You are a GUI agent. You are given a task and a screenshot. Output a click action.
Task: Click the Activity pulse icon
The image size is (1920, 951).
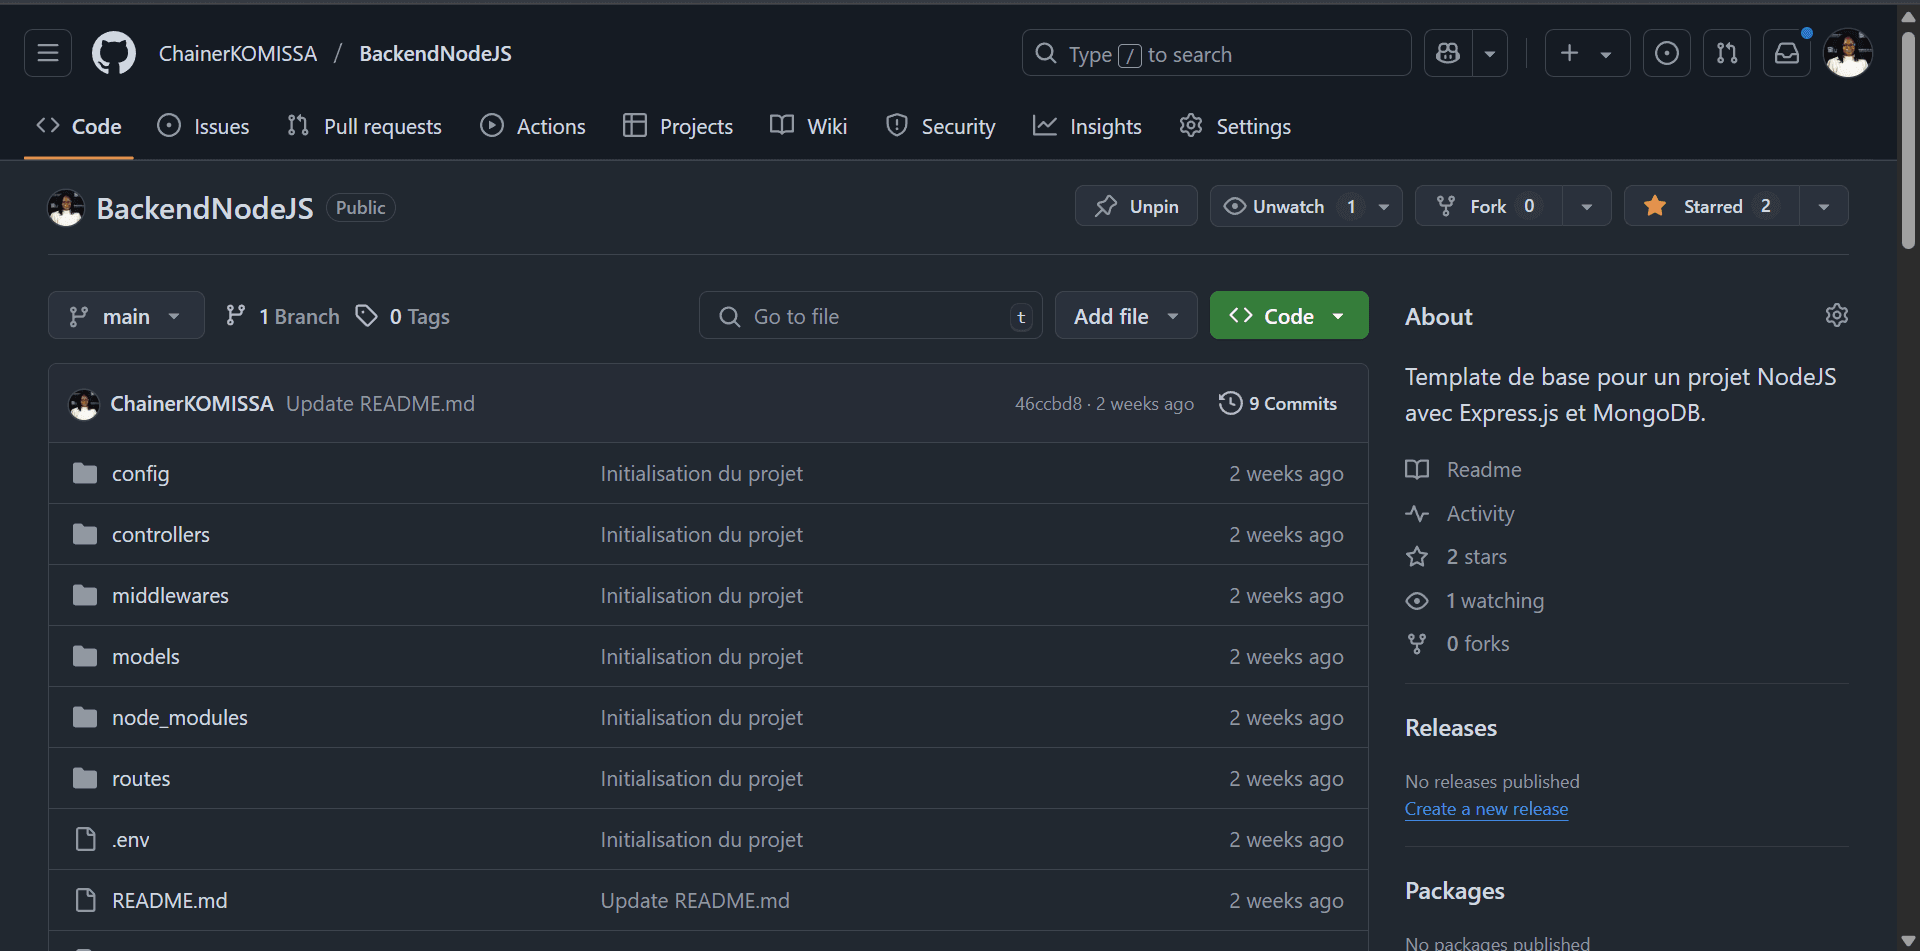coord(1417,513)
